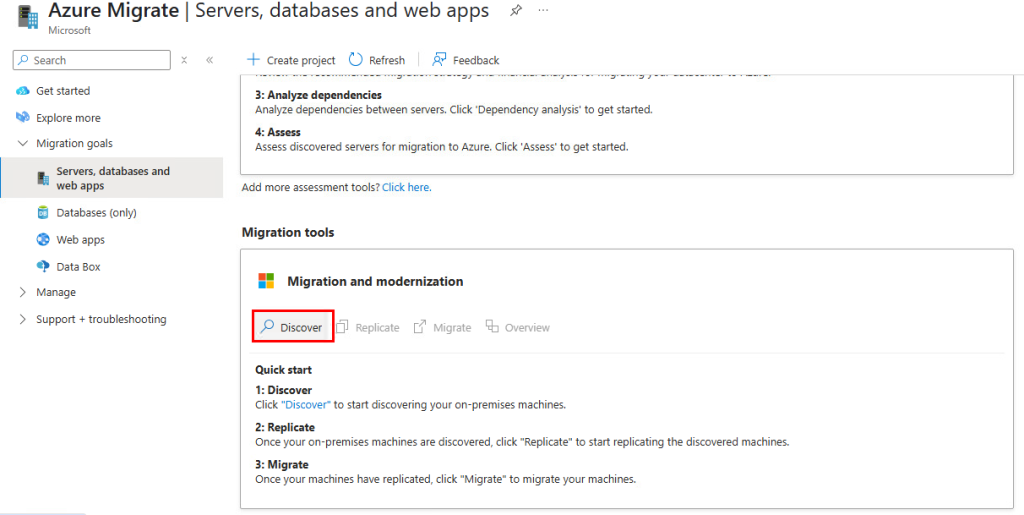Screen dimensions: 1024x515
Task: Collapse the Migration goals section
Action: tap(24, 143)
